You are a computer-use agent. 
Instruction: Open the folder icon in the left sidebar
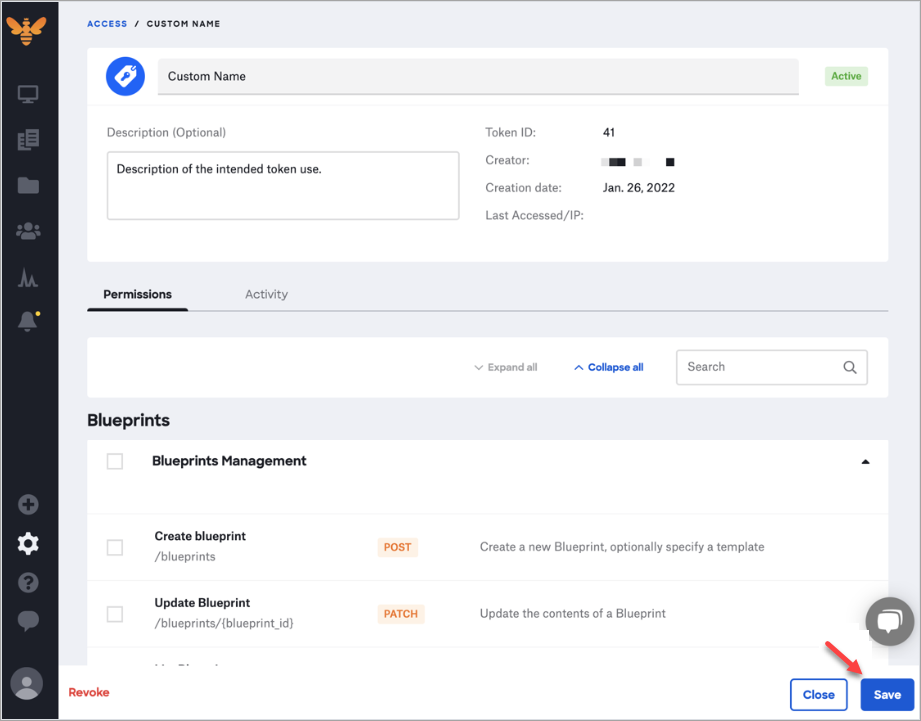tap(27, 185)
